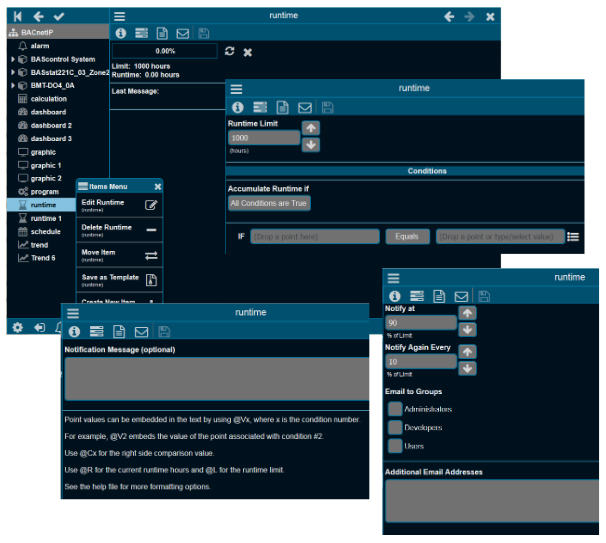Viewport: 606px width, 543px height.
Task: Open the All Conditions are True selector
Action: [269, 203]
